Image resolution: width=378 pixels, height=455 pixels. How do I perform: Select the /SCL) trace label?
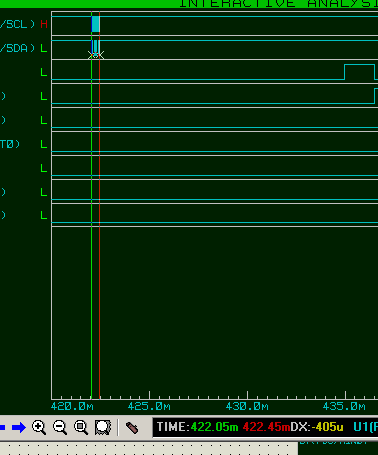17,24
